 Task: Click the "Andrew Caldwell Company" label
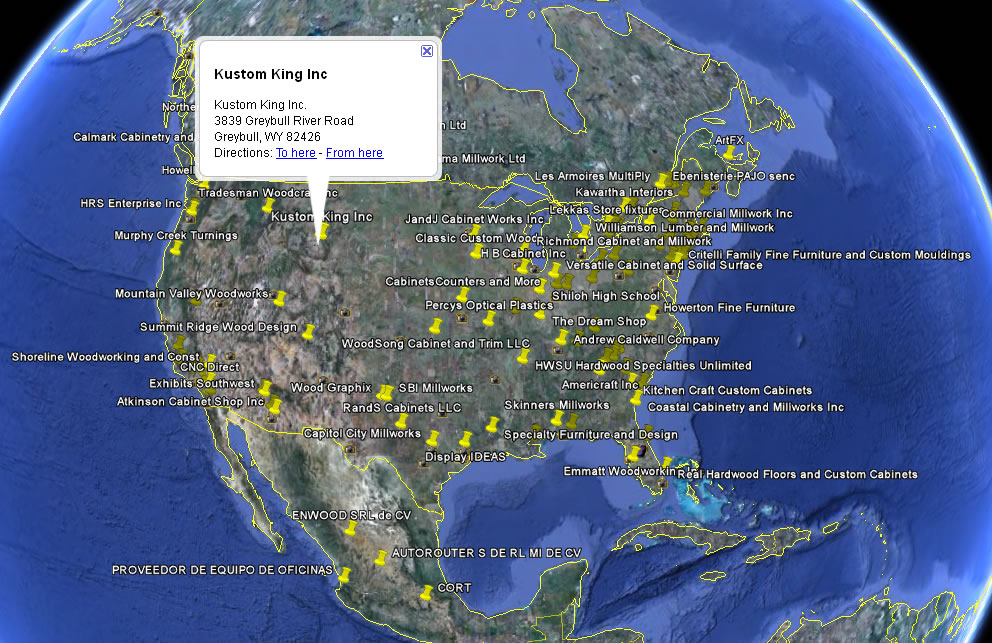[x=647, y=340]
